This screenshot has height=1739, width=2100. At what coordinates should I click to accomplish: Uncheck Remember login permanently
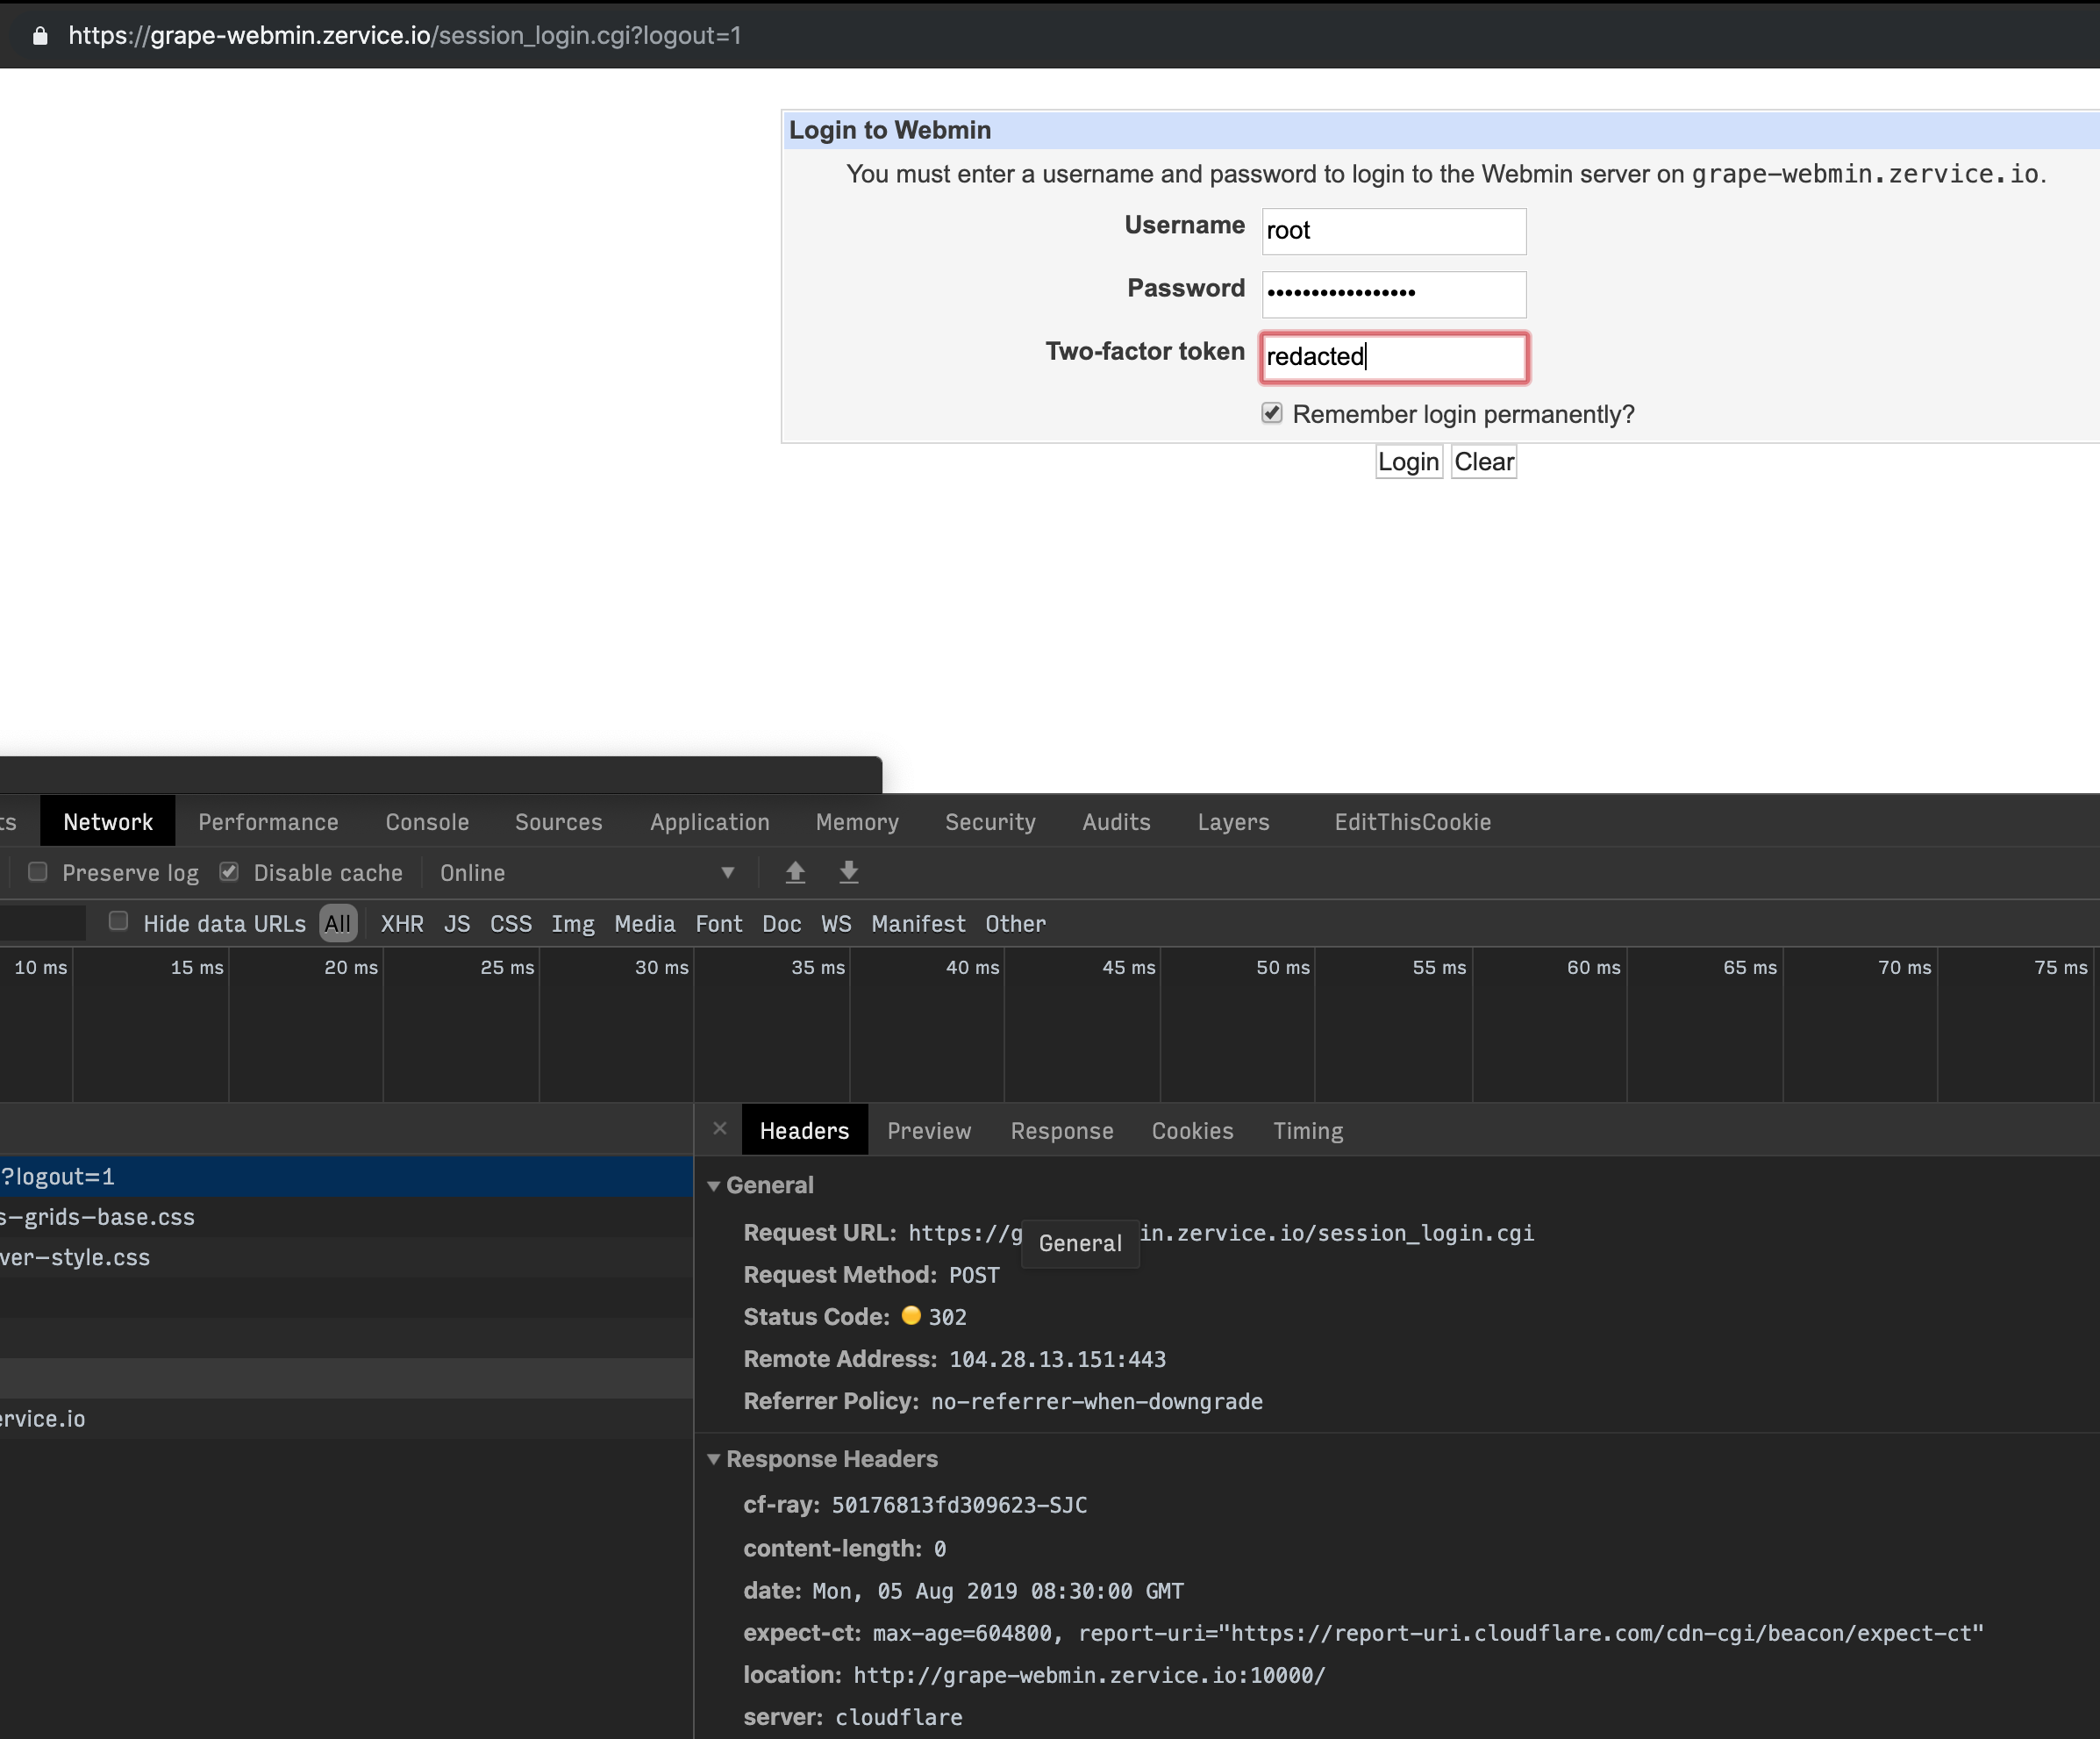click(1271, 413)
